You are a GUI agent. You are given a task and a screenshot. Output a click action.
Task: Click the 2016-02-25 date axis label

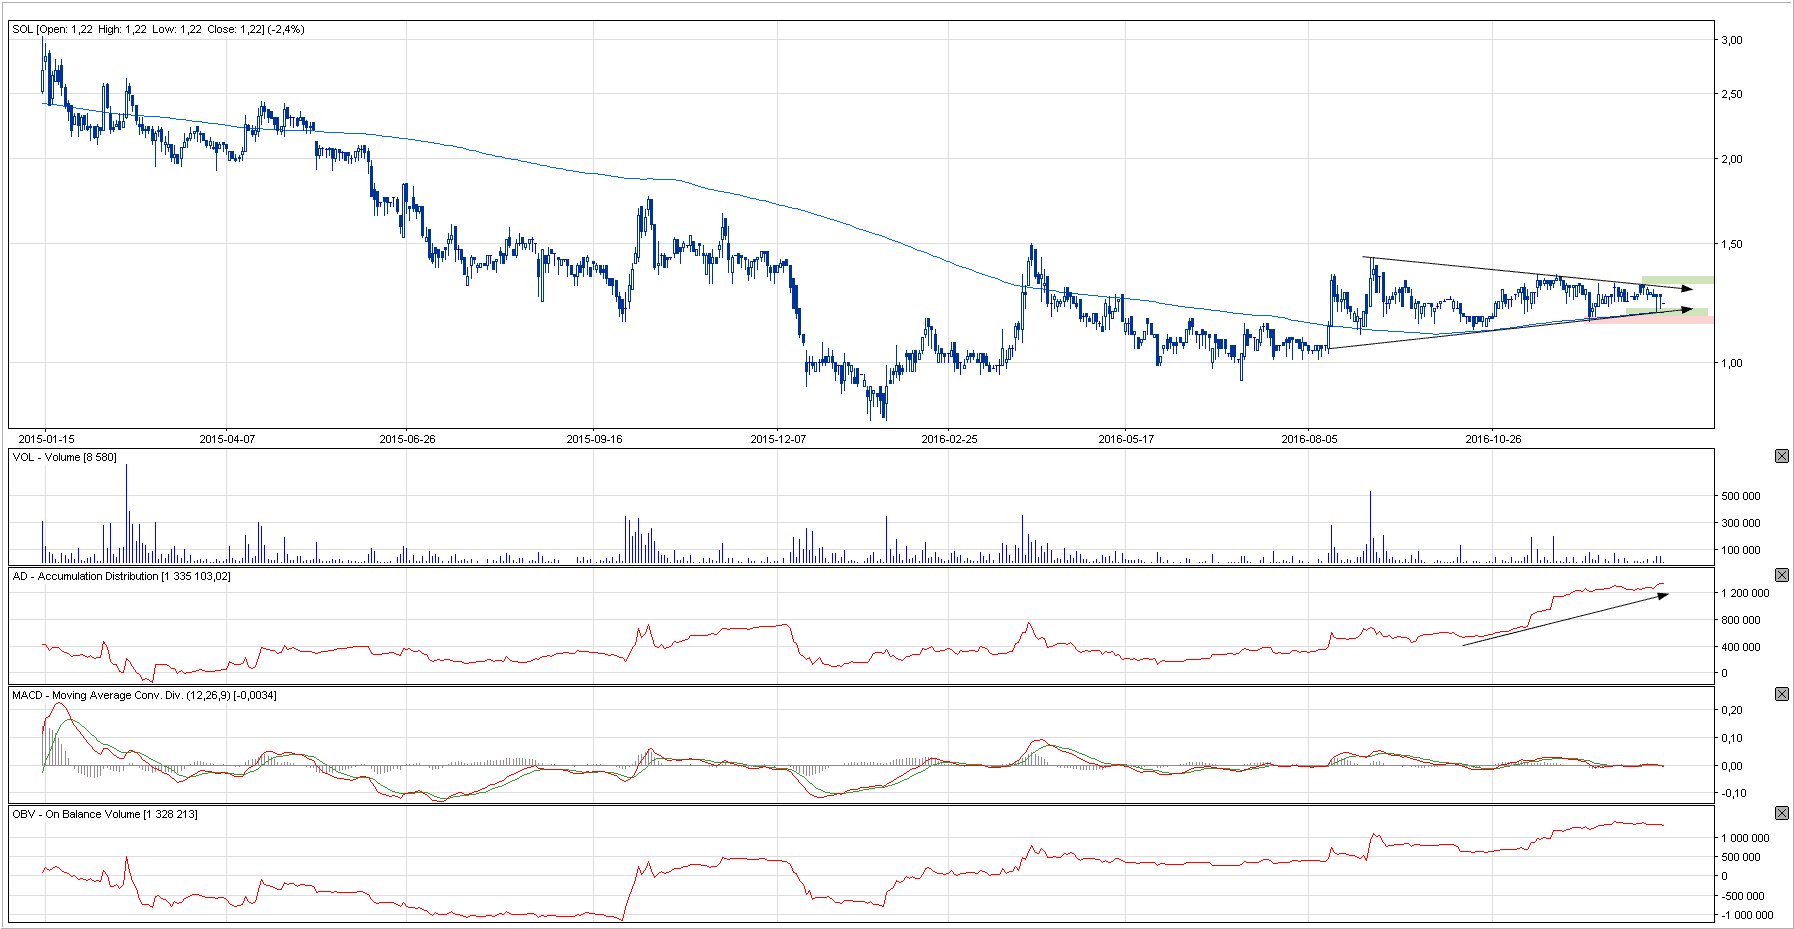tap(949, 439)
